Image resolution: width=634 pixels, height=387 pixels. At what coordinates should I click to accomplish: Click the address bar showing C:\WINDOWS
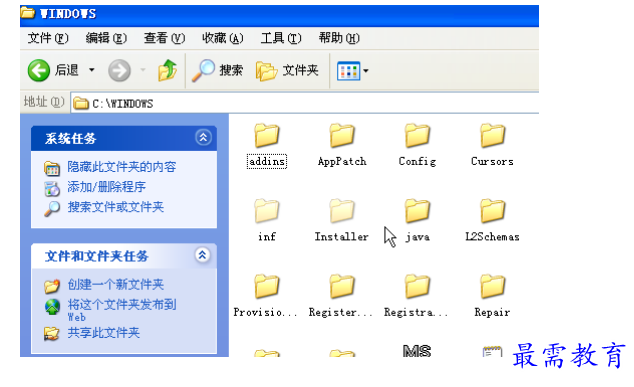(305, 104)
